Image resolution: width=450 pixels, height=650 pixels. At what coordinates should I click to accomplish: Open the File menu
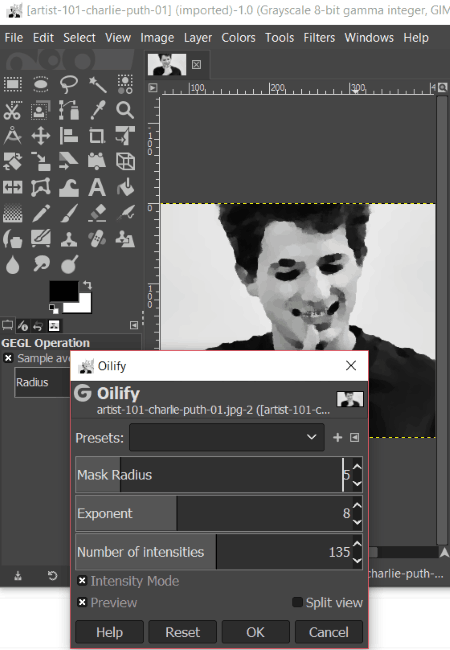tap(14, 38)
